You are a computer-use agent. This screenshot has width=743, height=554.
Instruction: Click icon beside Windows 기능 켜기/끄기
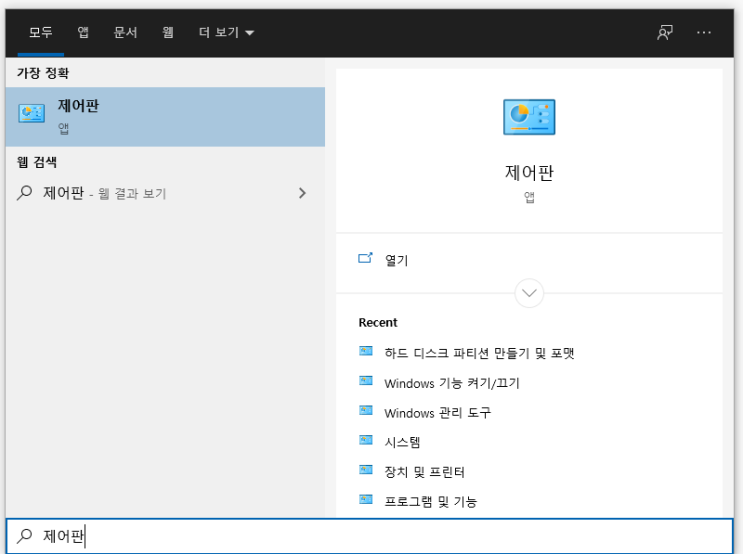point(366,381)
